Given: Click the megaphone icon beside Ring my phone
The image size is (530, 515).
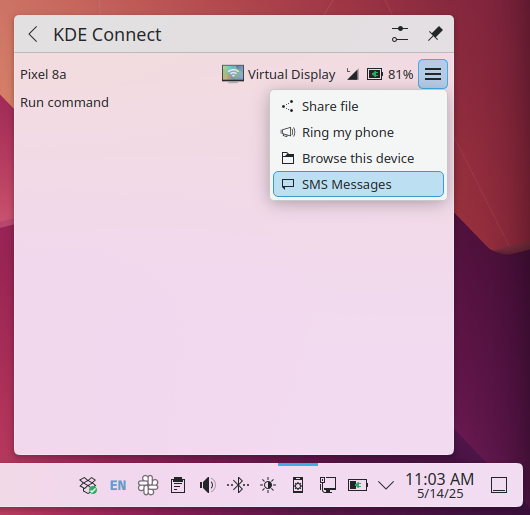Looking at the screenshot, I should (288, 132).
